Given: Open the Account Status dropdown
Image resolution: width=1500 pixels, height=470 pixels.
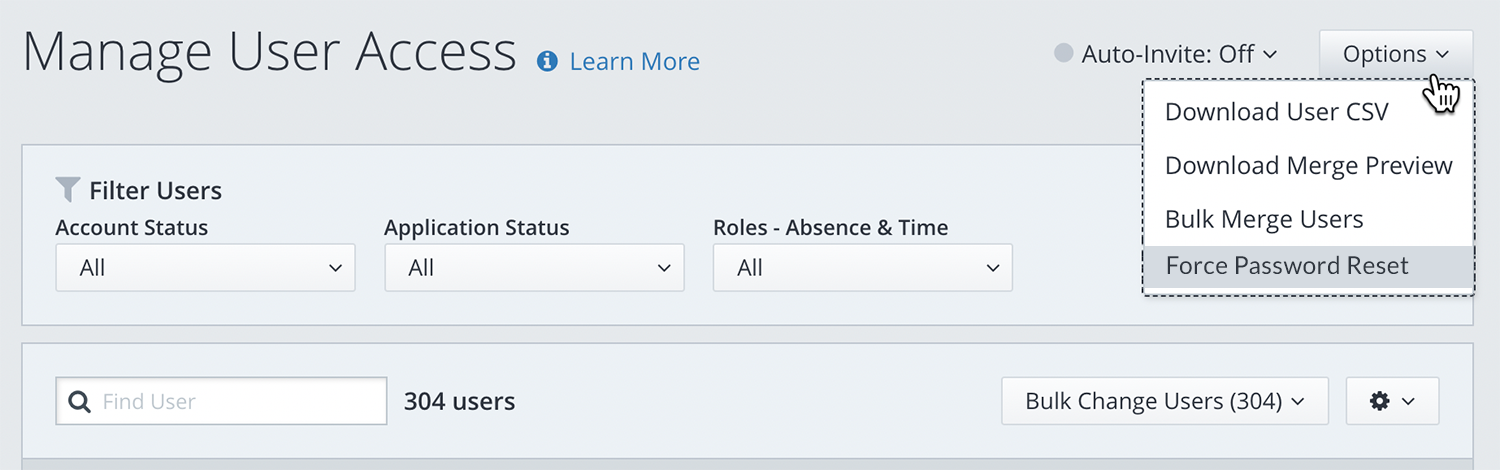Looking at the screenshot, I should (x=205, y=268).
